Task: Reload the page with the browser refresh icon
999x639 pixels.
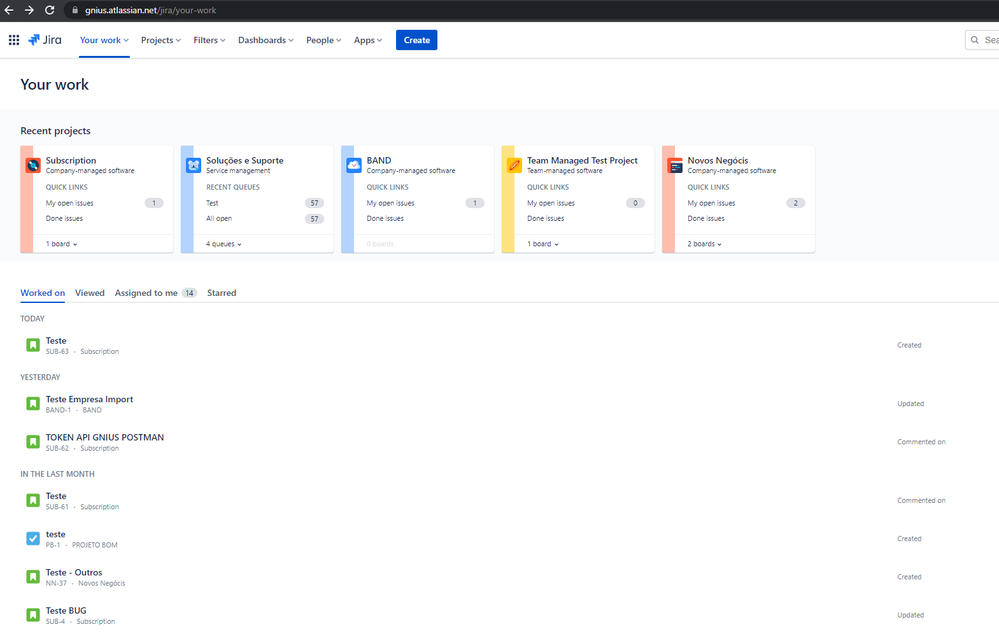Action: 50,10
